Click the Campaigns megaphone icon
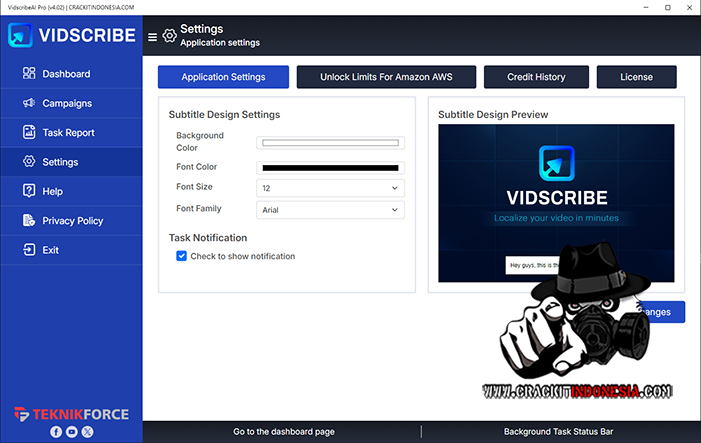 pos(29,103)
